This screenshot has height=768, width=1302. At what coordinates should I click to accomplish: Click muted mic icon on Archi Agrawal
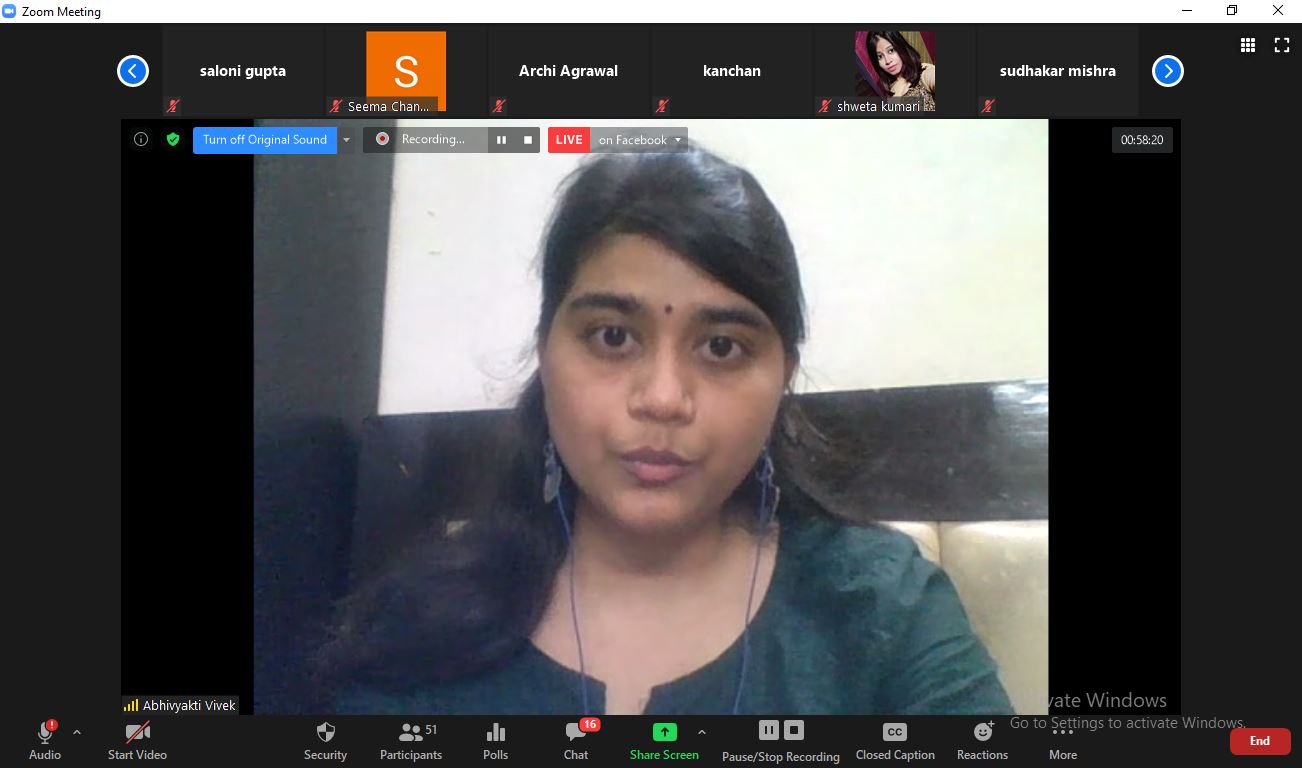pyautogui.click(x=499, y=106)
